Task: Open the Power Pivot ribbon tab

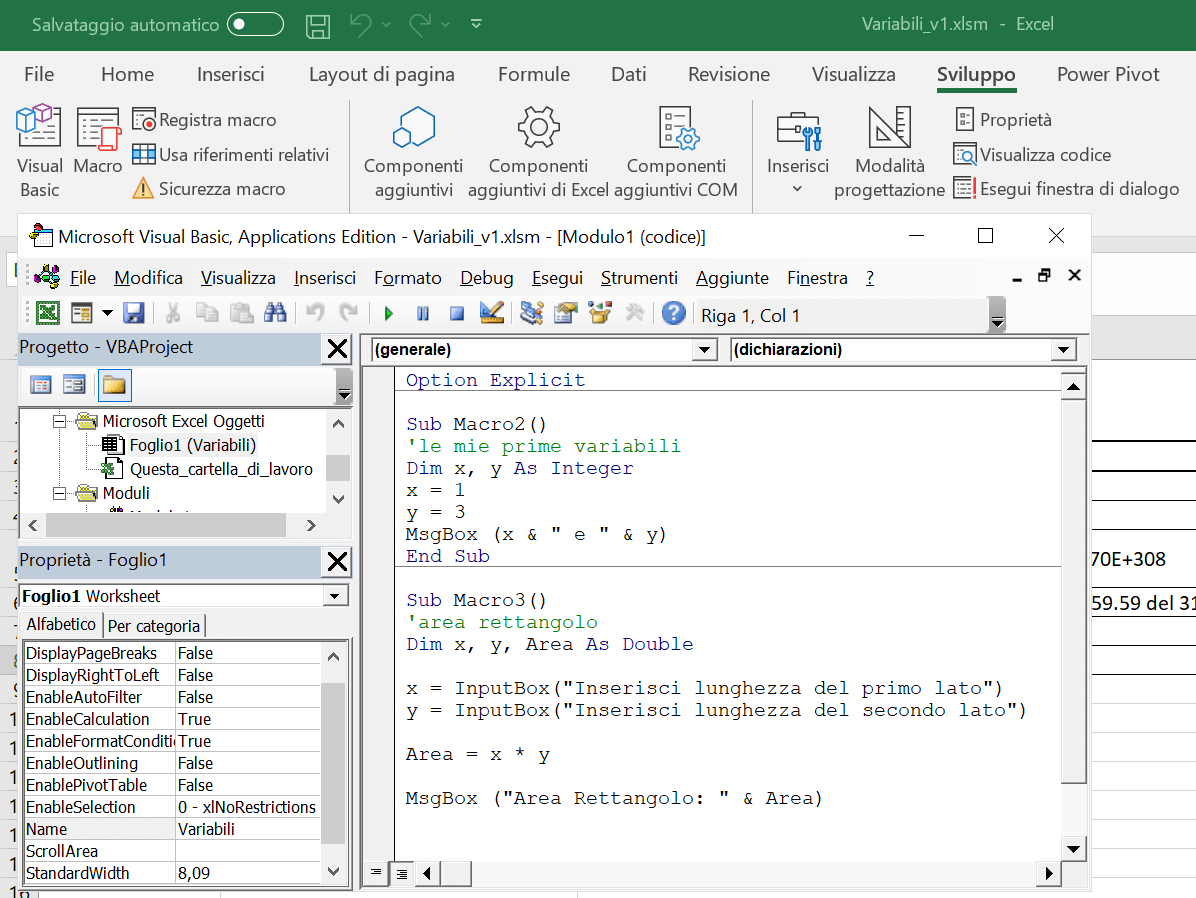Action: click(1108, 74)
